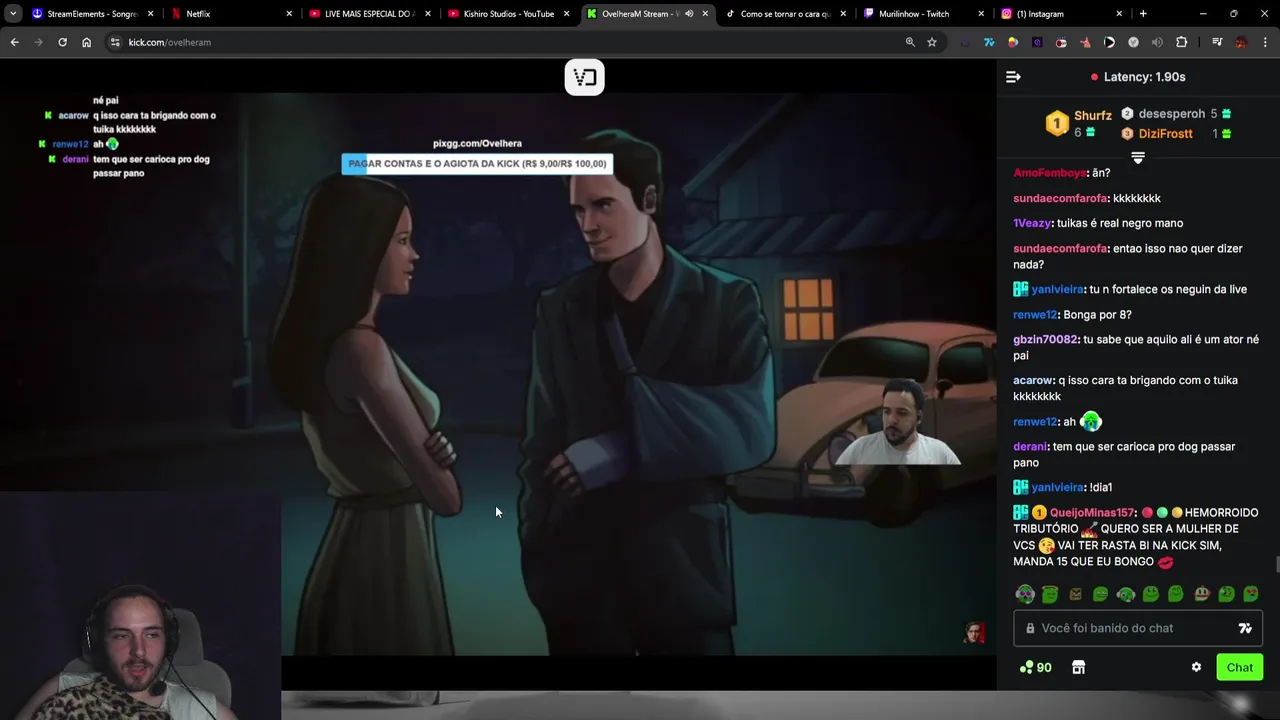
Task: Open QueijoMinas157 username in chat
Action: click(x=1092, y=512)
